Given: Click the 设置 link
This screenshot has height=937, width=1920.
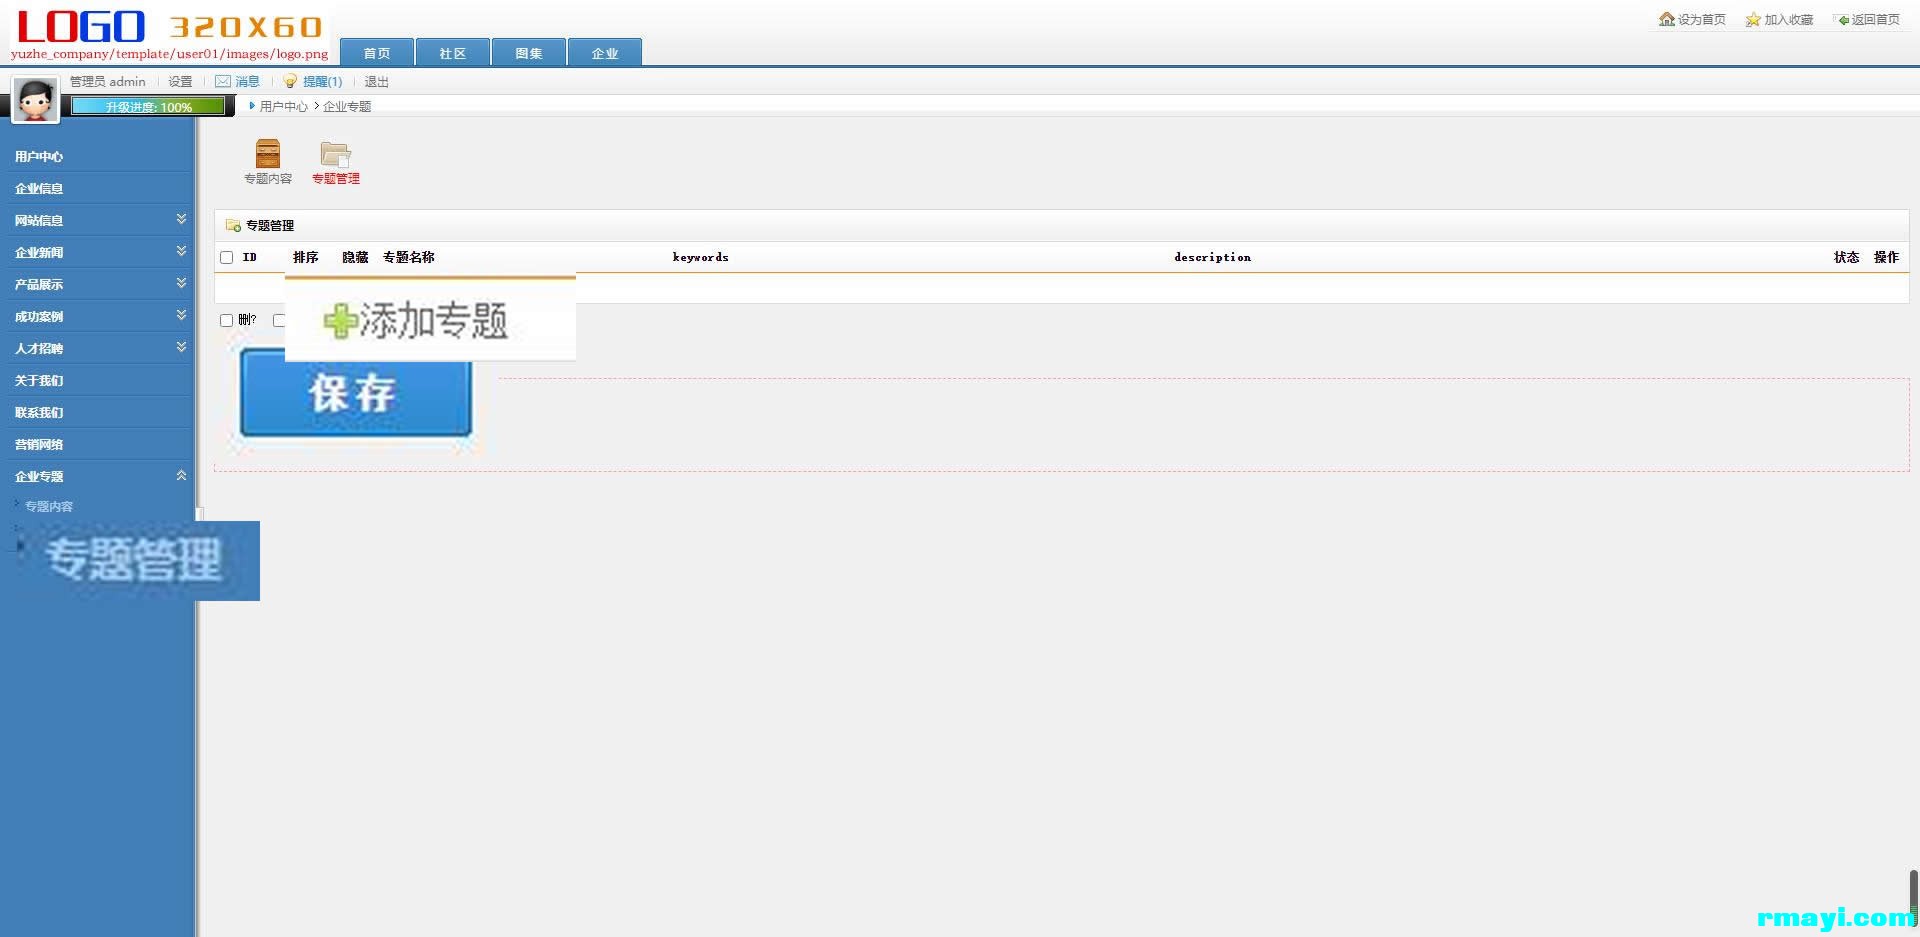Looking at the screenshot, I should click(180, 82).
